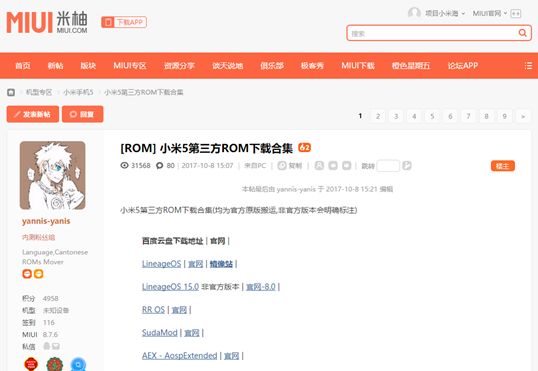Go to 小米手机5 in the breadcrumb

tap(78, 92)
